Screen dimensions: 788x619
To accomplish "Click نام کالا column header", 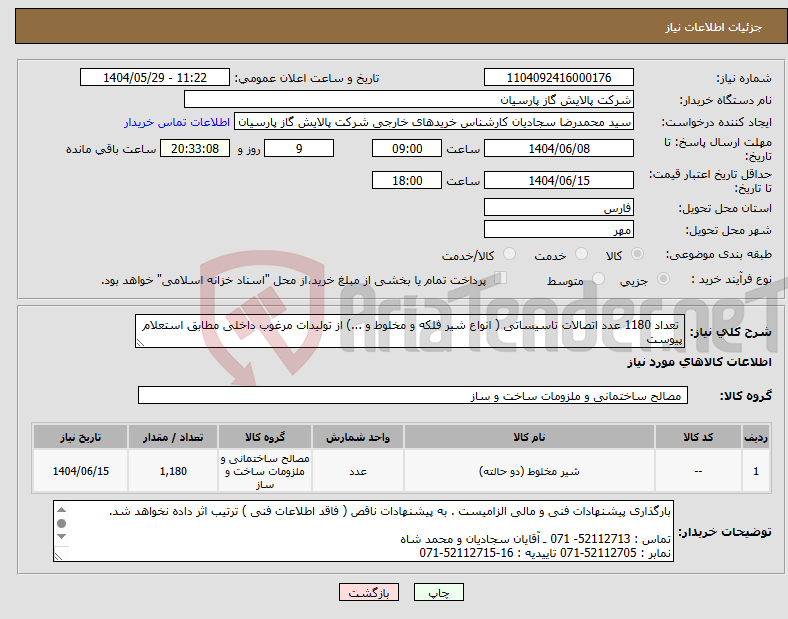I will (529, 437).
